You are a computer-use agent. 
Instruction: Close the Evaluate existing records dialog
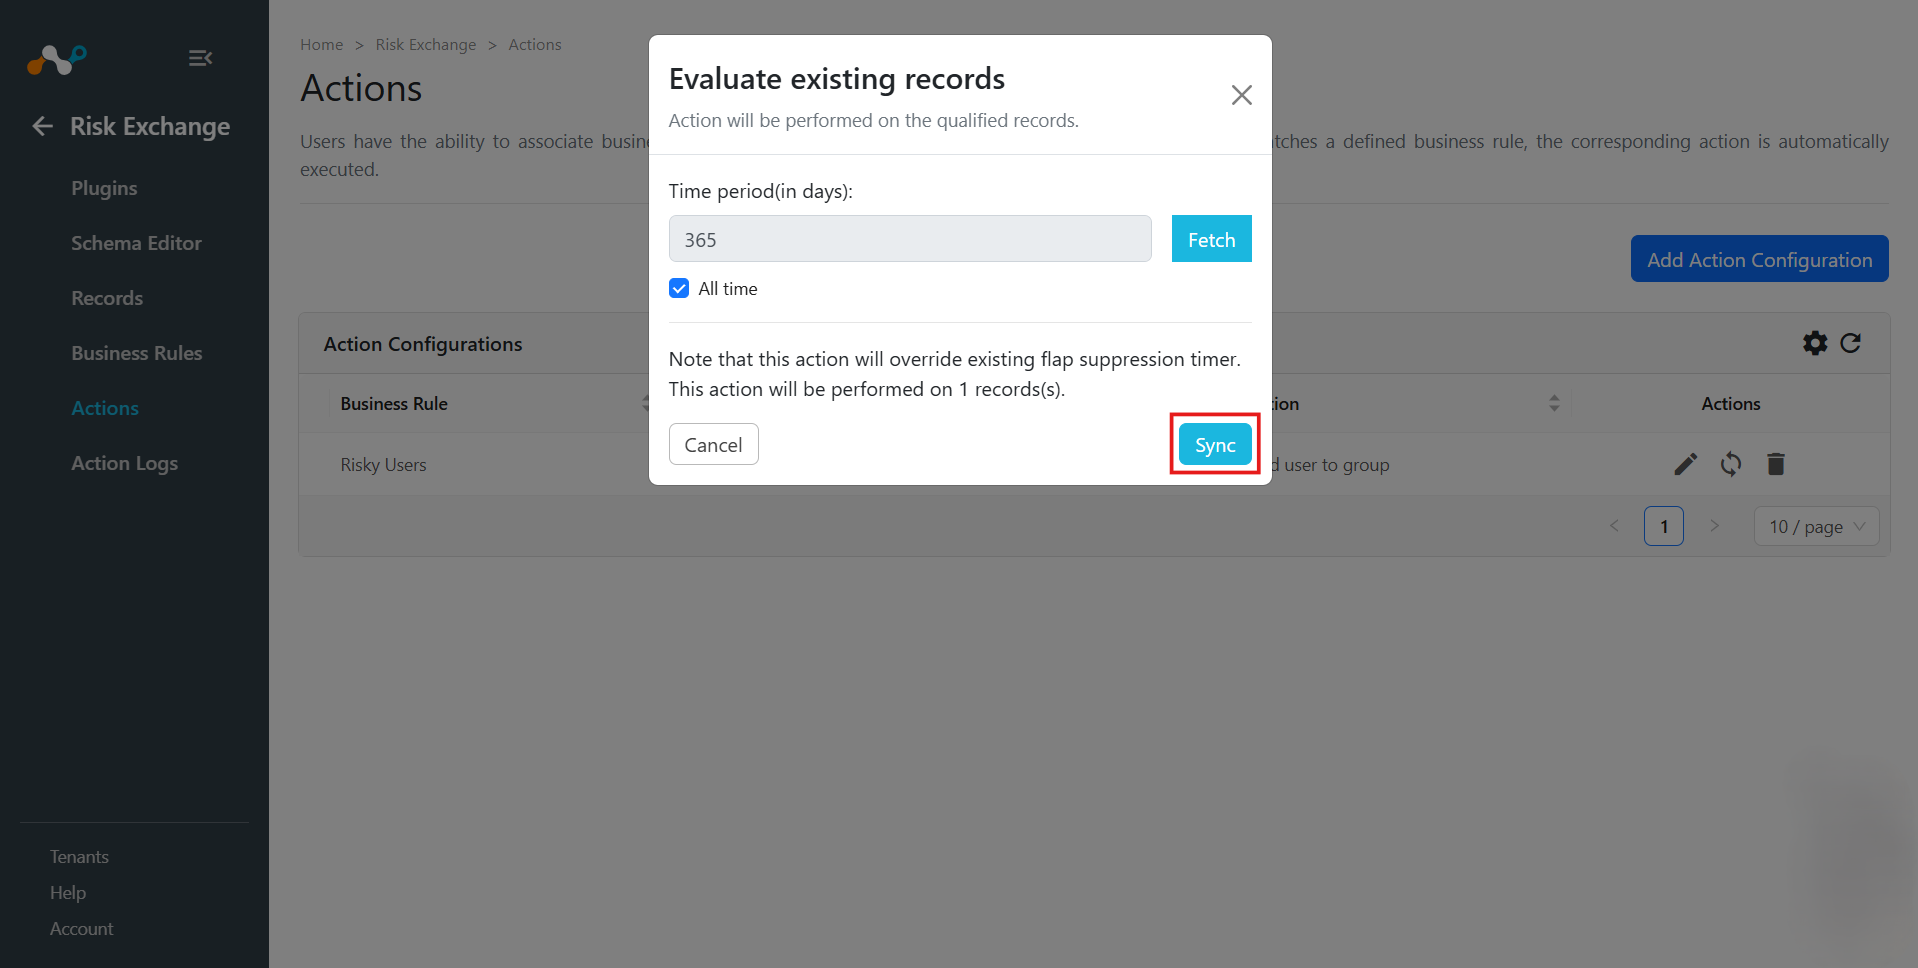pos(1241,95)
